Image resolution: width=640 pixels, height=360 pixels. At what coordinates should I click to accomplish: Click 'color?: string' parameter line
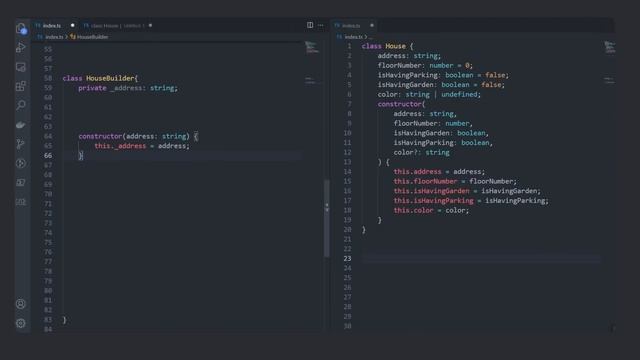tap(422, 152)
